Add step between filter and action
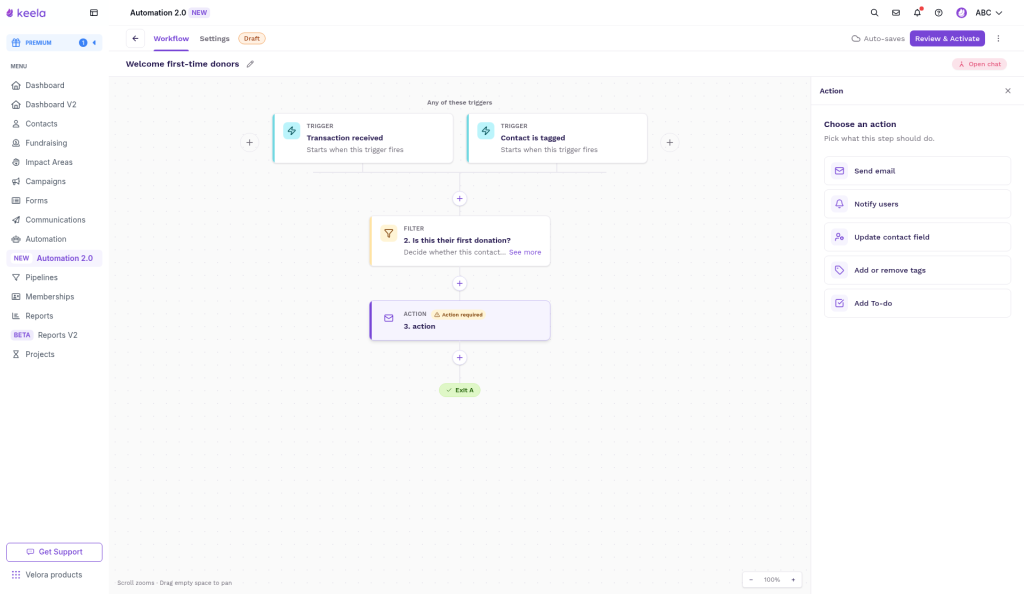The width and height of the screenshot is (1024, 594). (460, 283)
